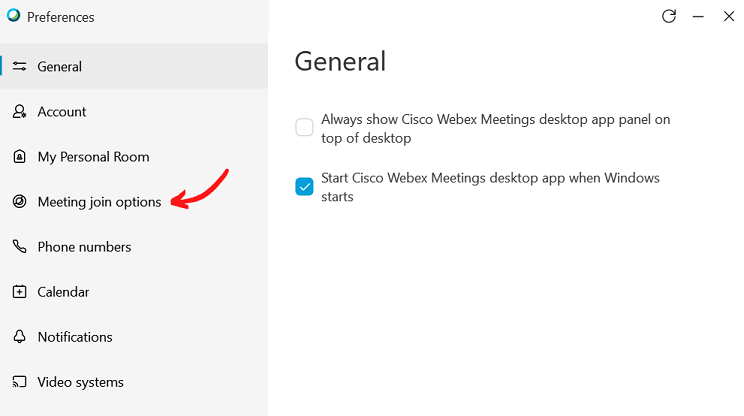Click the Meeting join options circular icon
The image size is (744, 416).
tap(19, 202)
